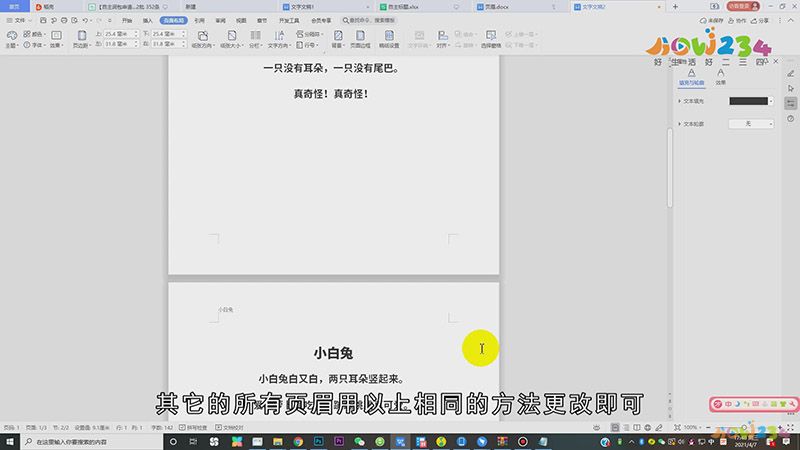The height and width of the screenshot is (450, 800).
Task: Click the 稿纸设置 manuscript paper button
Action: [x=389, y=39]
